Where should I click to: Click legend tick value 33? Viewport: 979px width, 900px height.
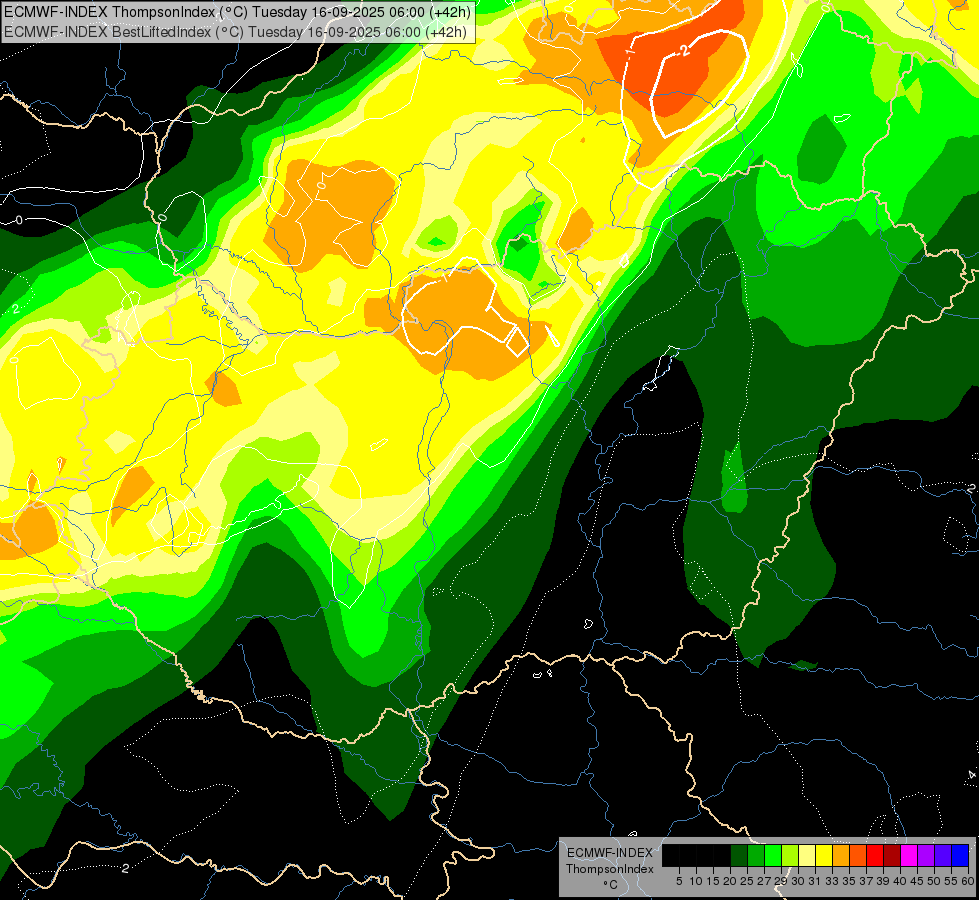832,881
